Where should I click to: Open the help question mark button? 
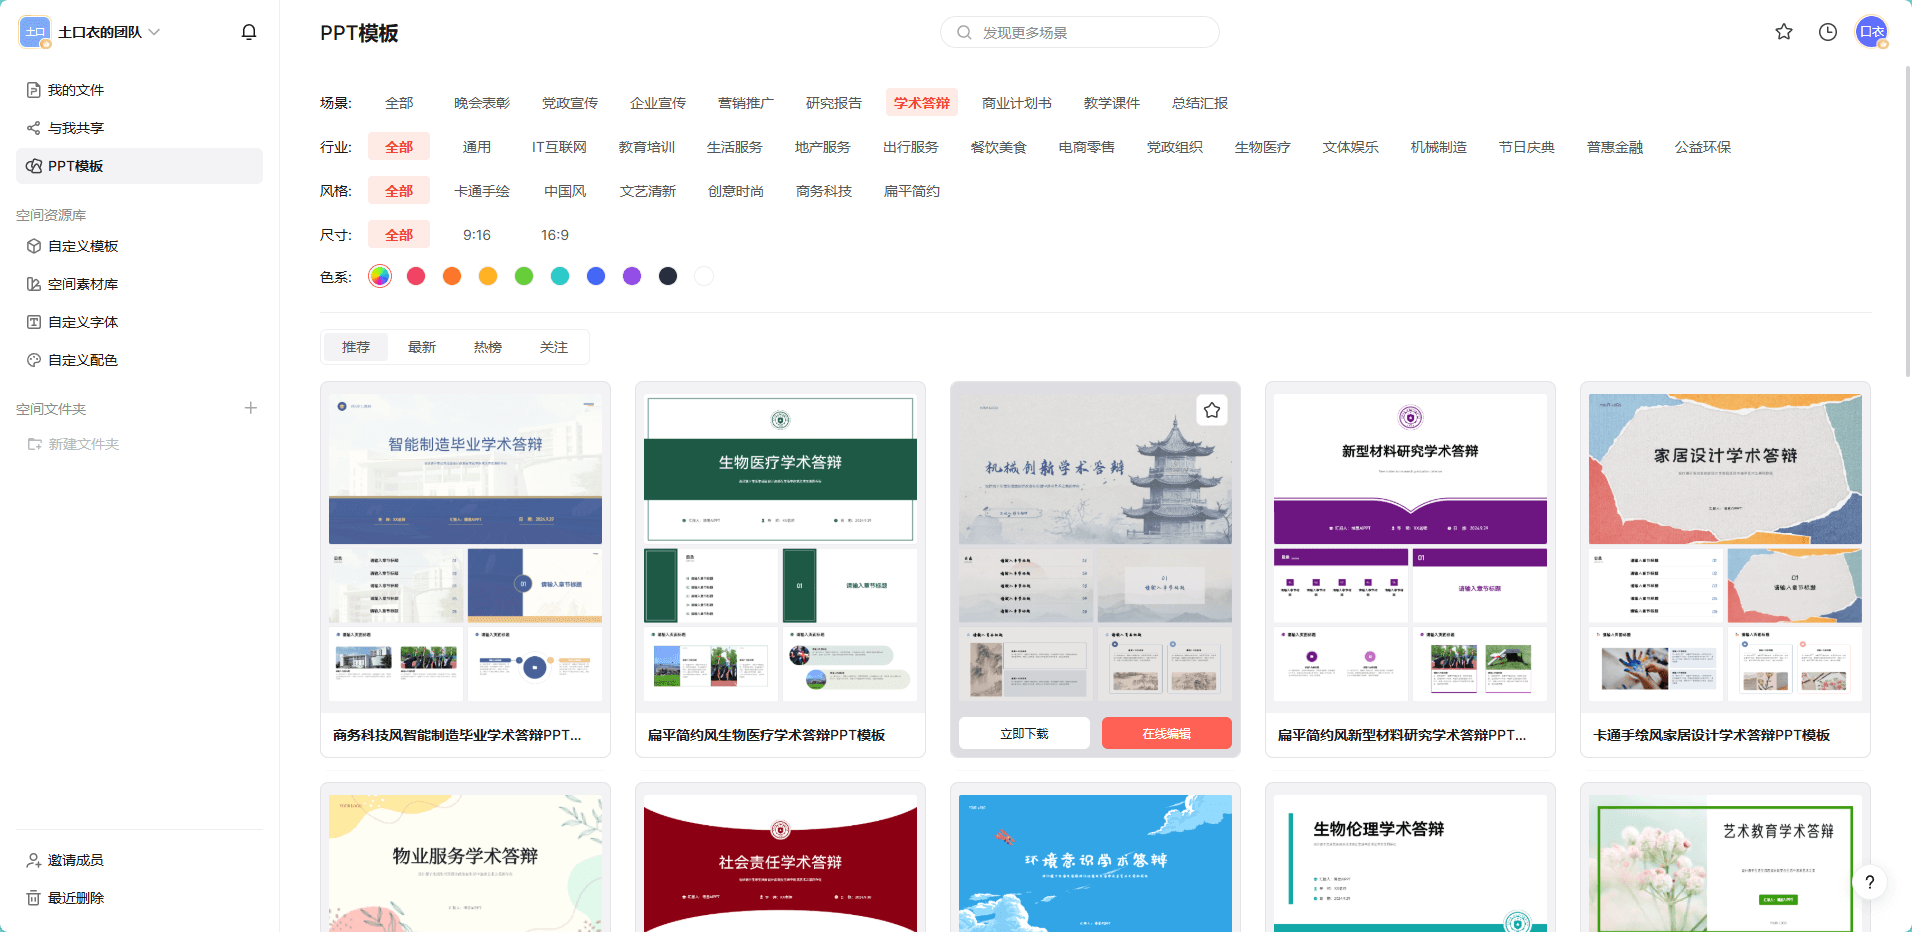coord(1869,882)
